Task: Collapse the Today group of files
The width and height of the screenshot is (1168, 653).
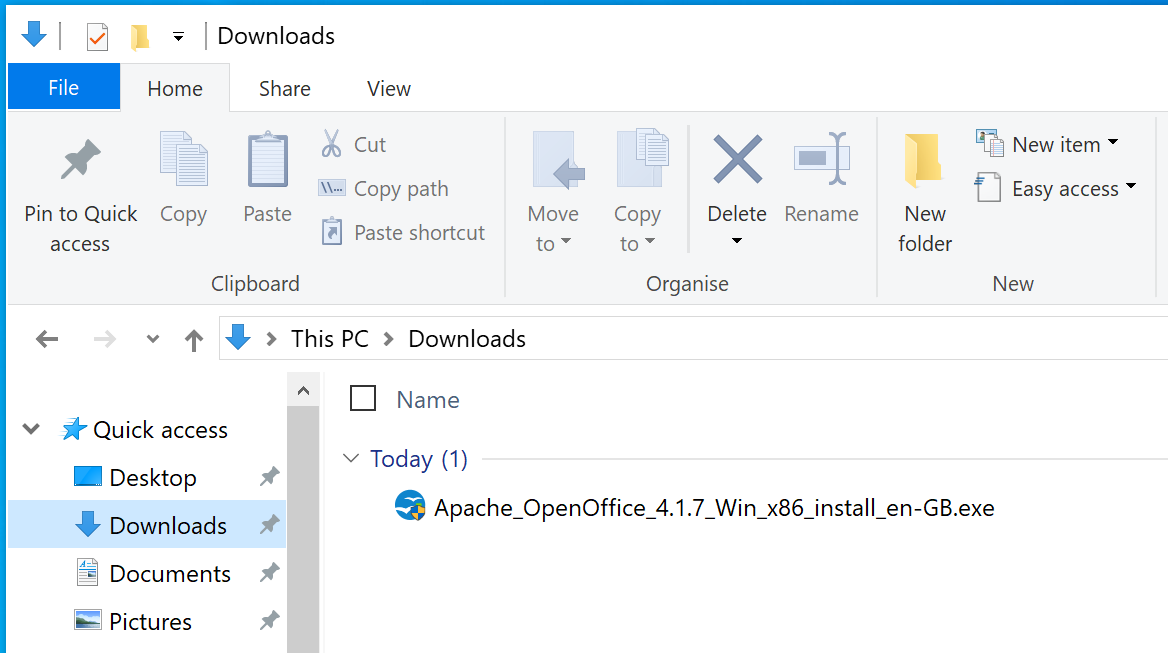Action: click(x=351, y=459)
